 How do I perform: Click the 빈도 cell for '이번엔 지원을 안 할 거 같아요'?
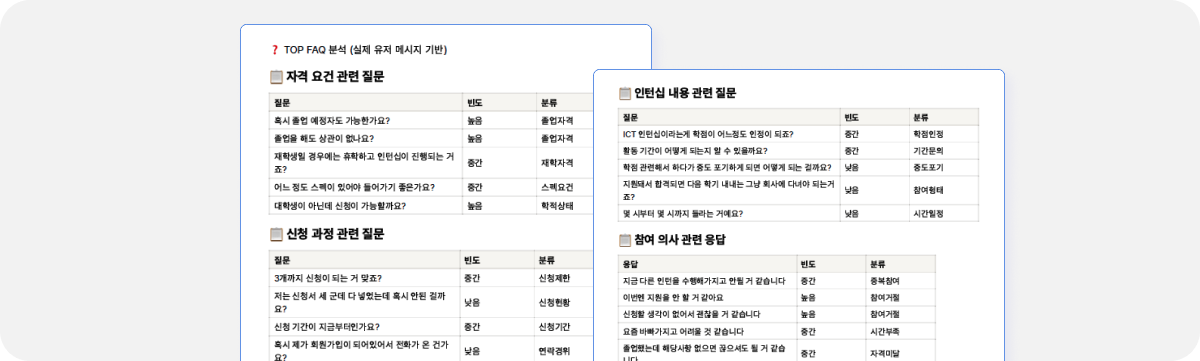808,297
